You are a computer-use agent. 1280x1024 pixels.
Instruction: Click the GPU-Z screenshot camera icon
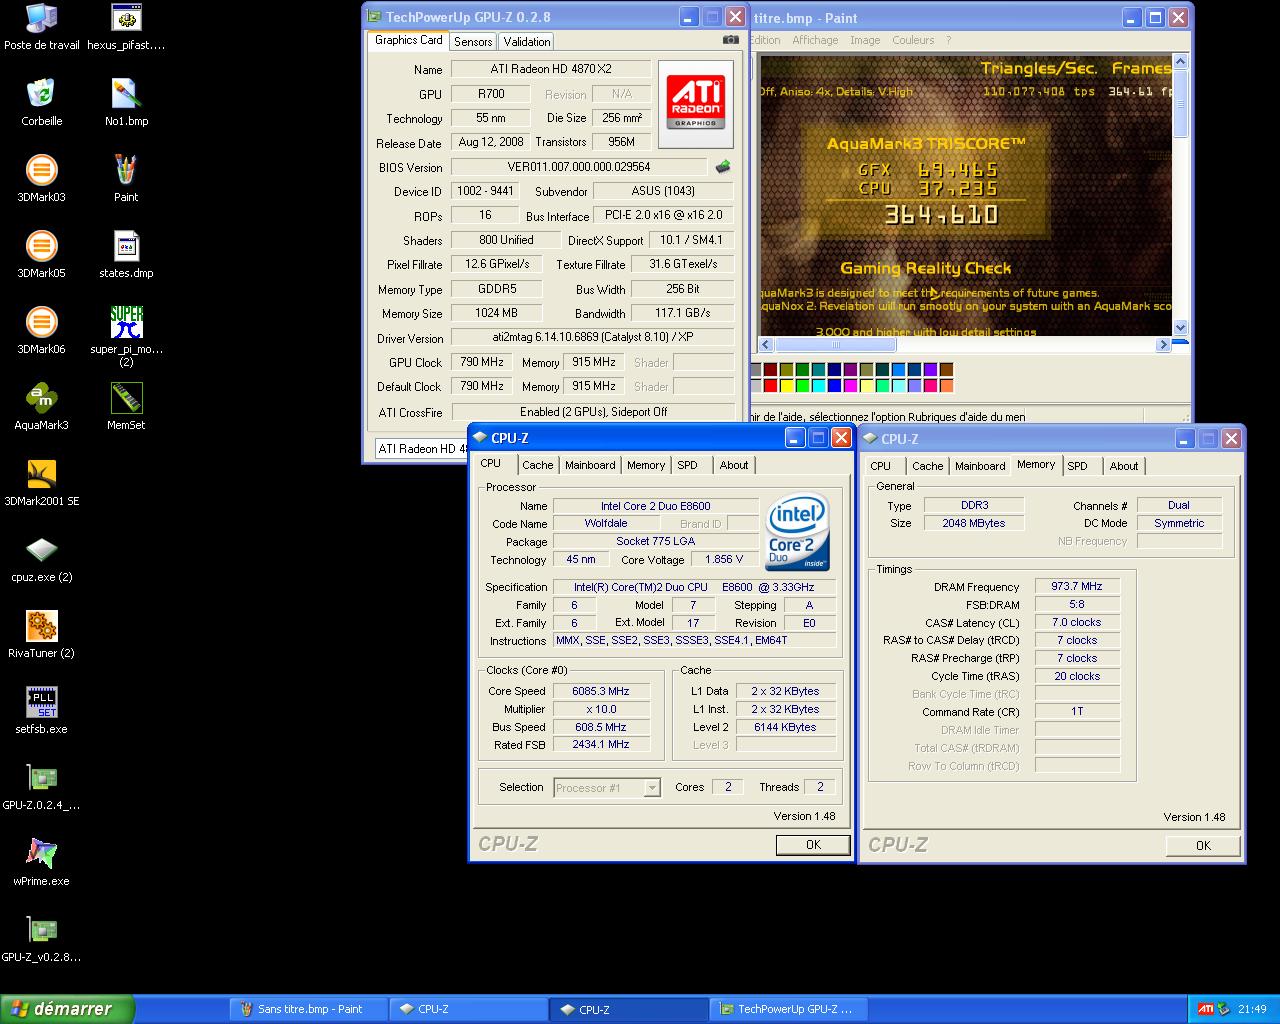click(731, 40)
